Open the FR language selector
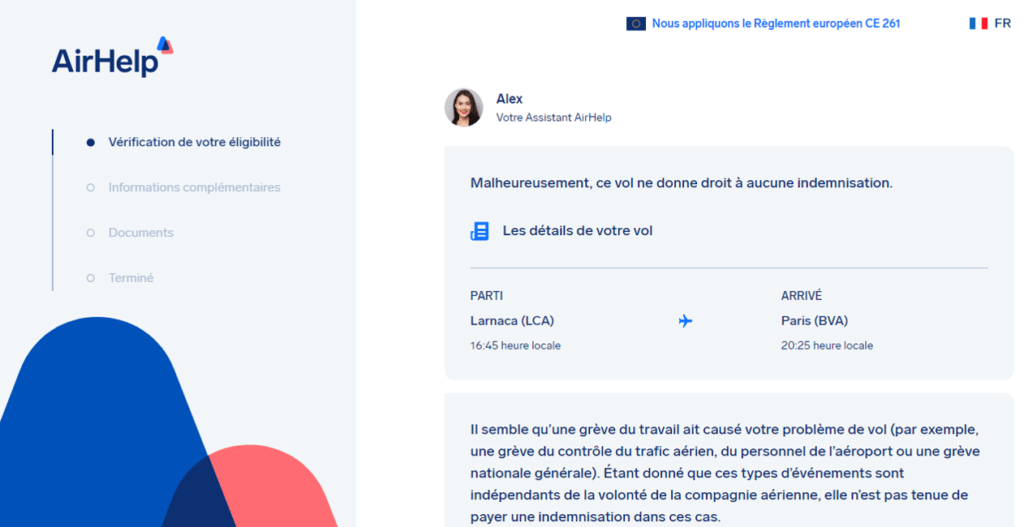Viewport: 1024px width, 527px height. [x=1002, y=24]
